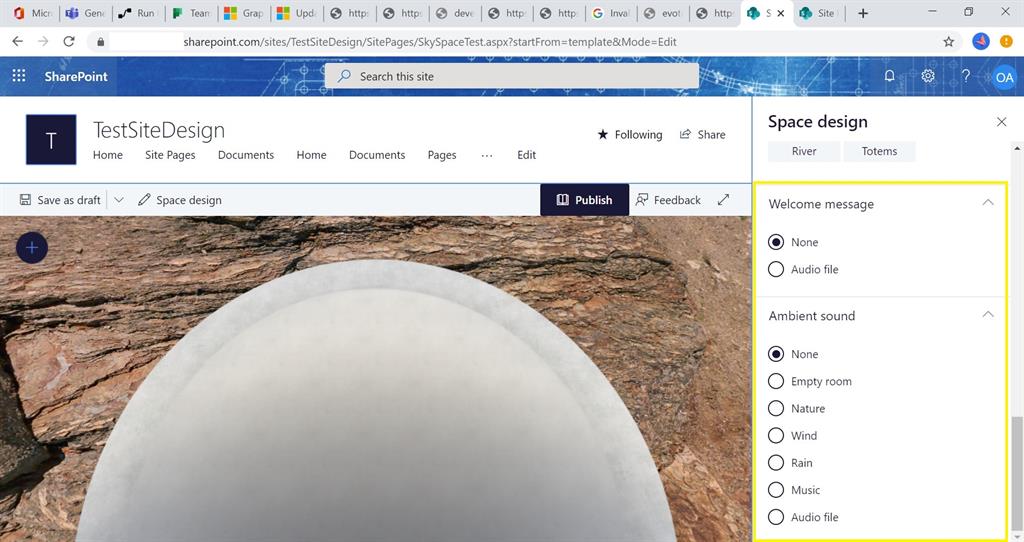The width and height of the screenshot is (1024, 542).
Task: Share the site
Action: pyautogui.click(x=703, y=135)
